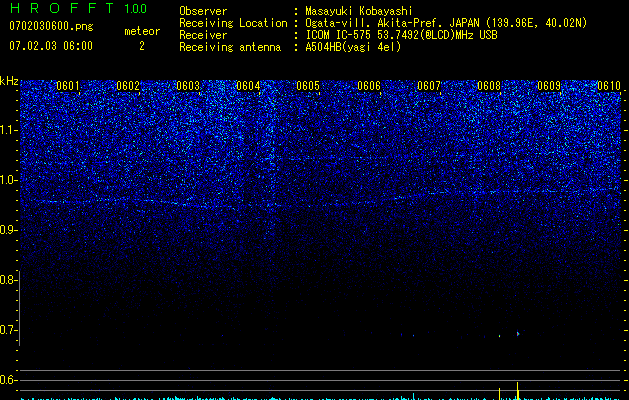Click the red meteor echo dot near 0.7 kHz

click(518, 333)
